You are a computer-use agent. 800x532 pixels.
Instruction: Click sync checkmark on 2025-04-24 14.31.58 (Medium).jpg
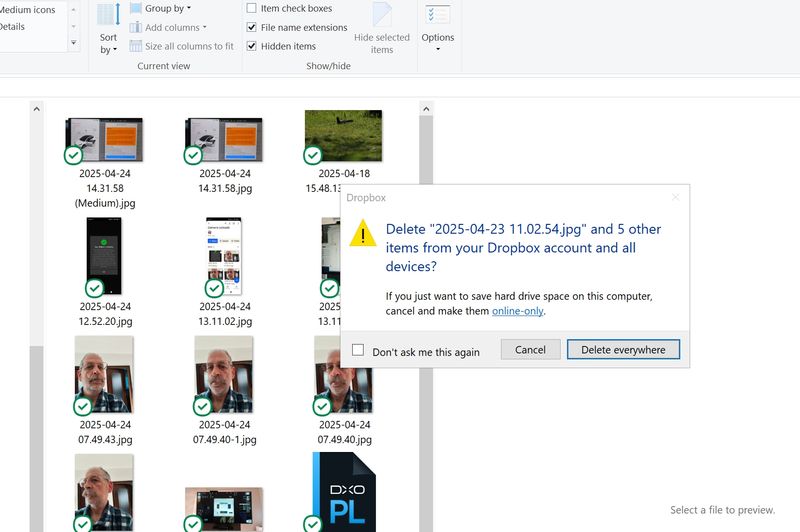(x=73, y=155)
